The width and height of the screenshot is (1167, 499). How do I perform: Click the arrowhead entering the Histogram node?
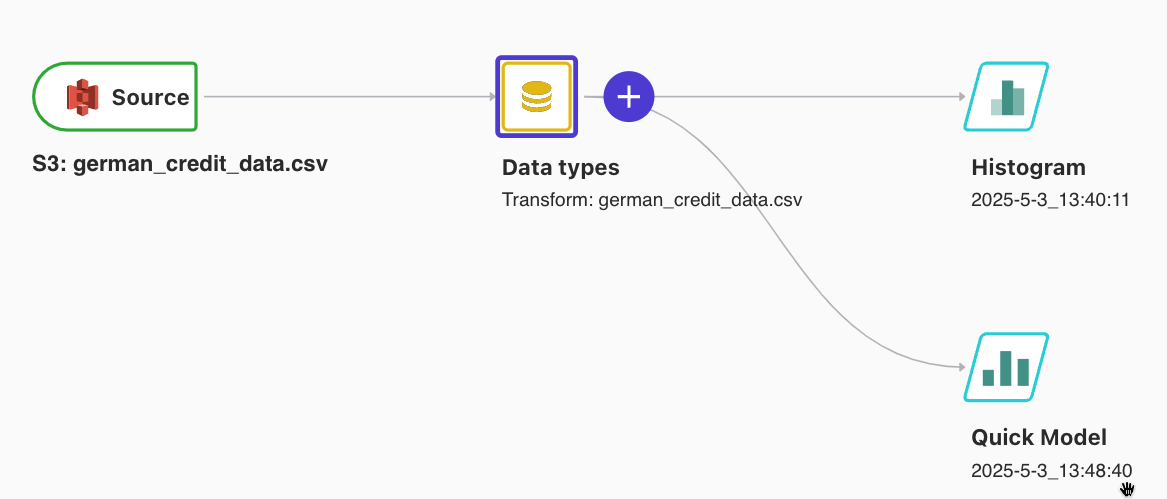pyautogui.click(x=962, y=97)
